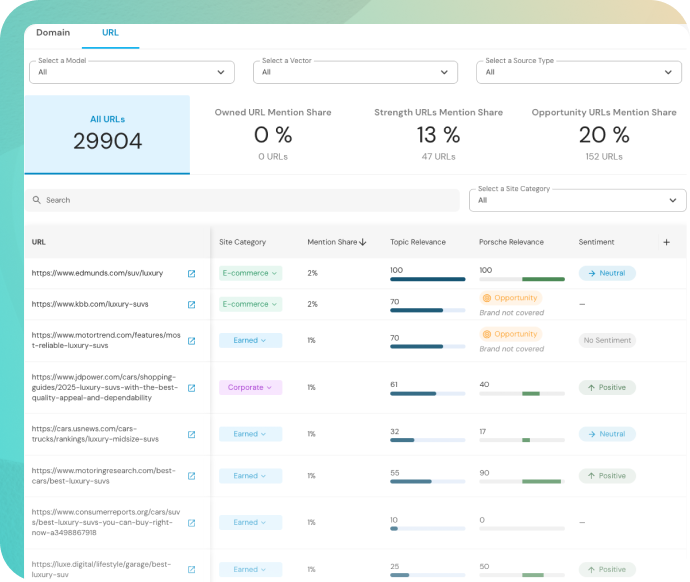Open external link for kbb.com URL

tap(191, 304)
